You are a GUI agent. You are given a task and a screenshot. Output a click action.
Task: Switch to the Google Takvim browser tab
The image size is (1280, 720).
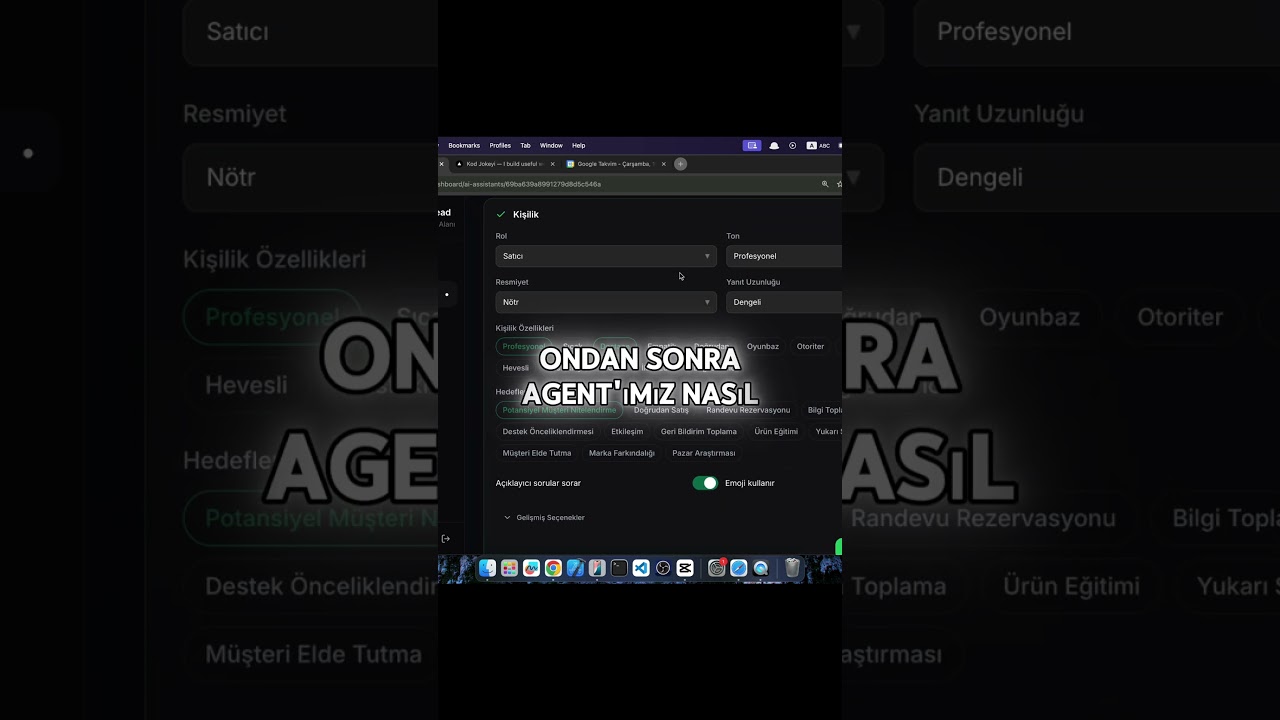pyautogui.click(x=615, y=164)
